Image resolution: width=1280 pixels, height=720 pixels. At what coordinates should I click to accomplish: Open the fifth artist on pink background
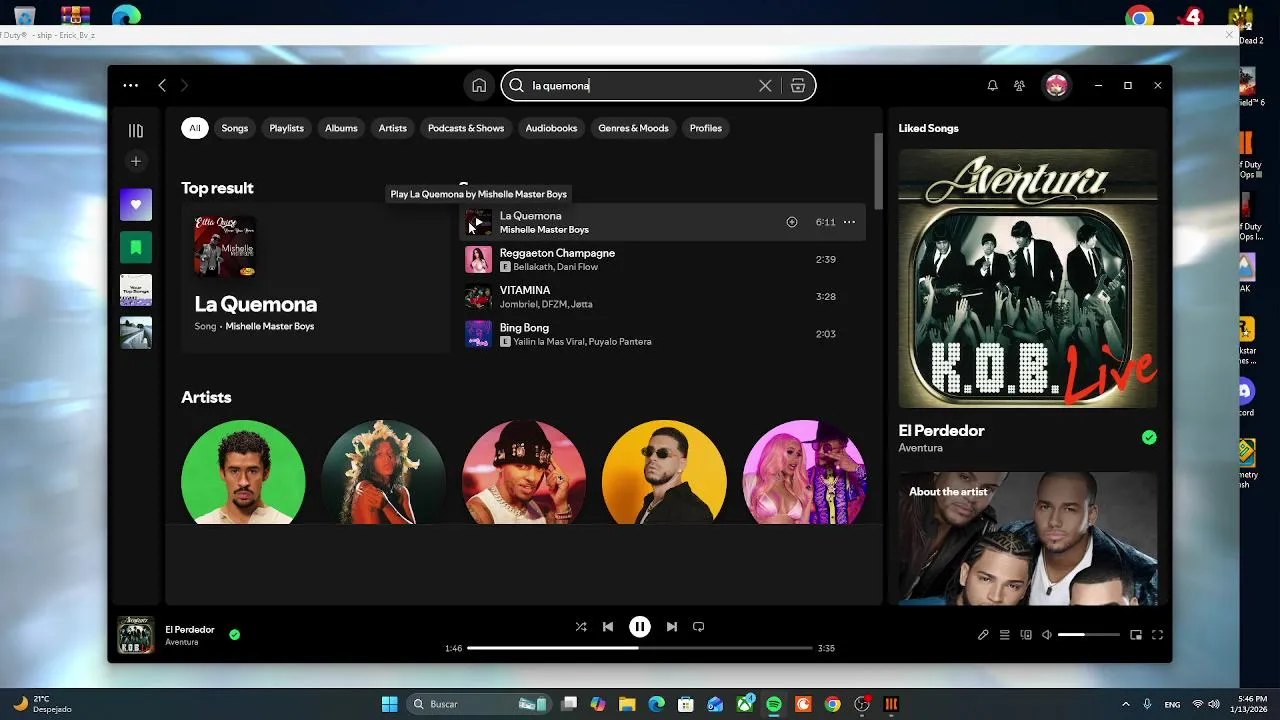coord(804,472)
